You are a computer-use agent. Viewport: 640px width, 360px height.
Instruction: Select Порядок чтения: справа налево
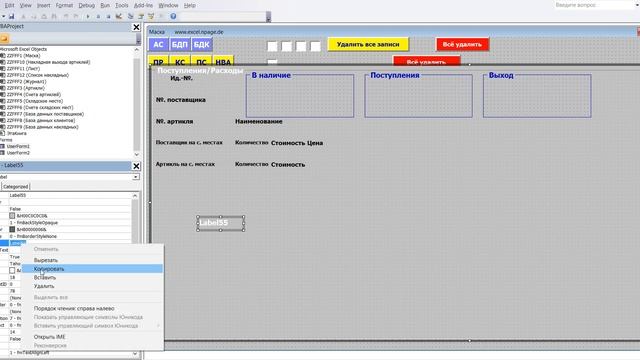[92, 309]
